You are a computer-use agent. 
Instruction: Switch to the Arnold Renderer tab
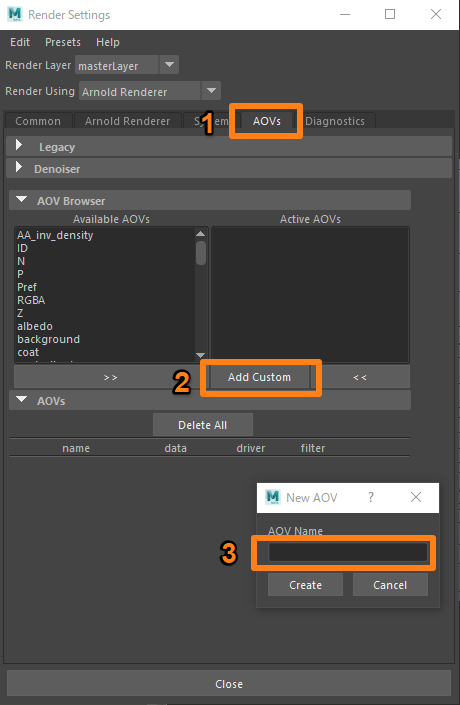coord(127,121)
